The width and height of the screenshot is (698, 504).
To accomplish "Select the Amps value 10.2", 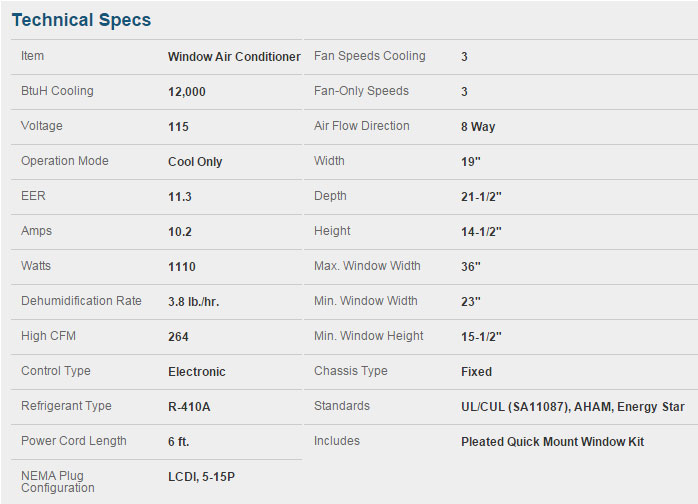I will pyautogui.click(x=179, y=232).
